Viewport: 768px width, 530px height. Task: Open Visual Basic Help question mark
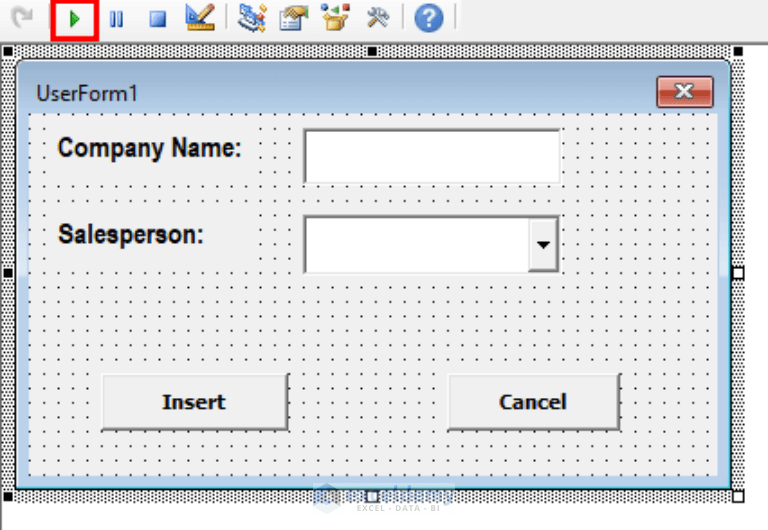tap(429, 19)
